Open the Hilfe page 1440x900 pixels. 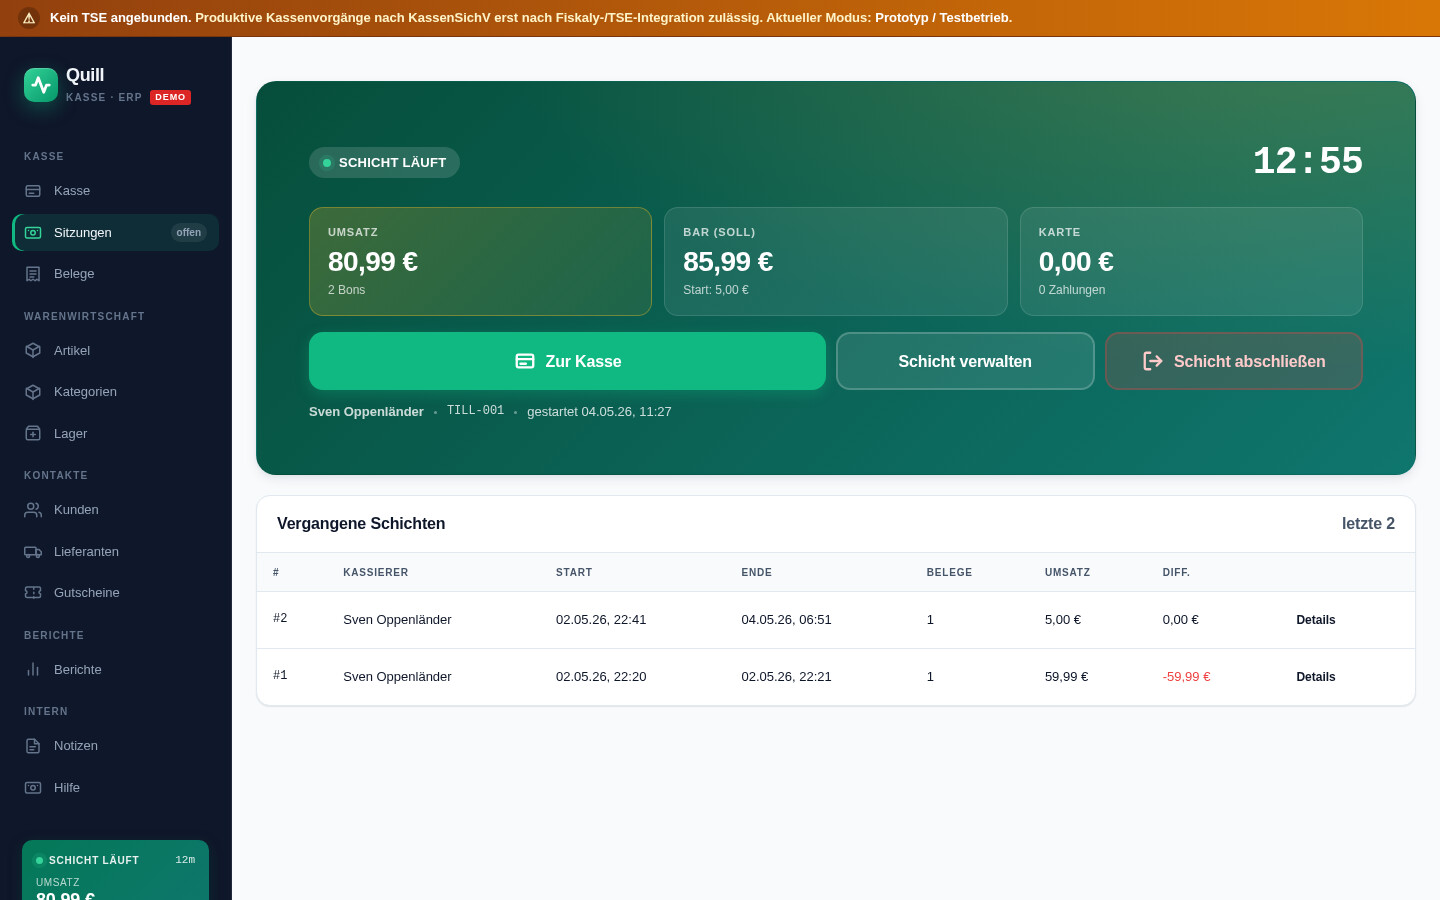click(x=115, y=788)
